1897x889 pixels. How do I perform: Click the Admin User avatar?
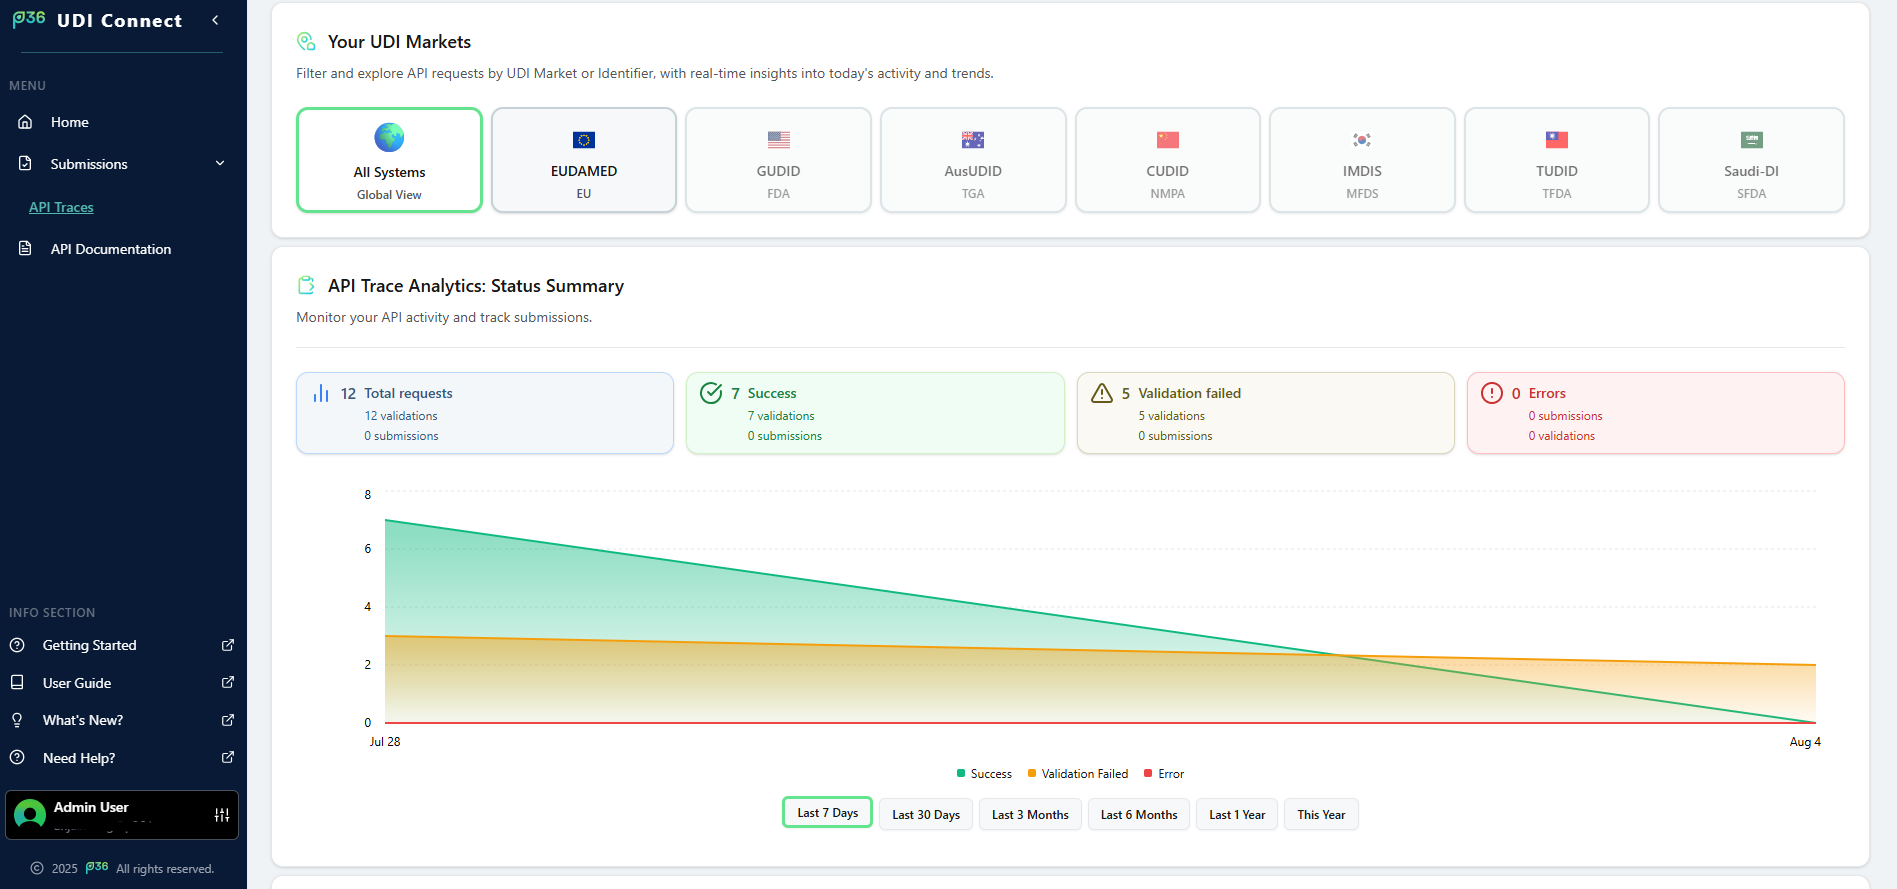[x=30, y=815]
